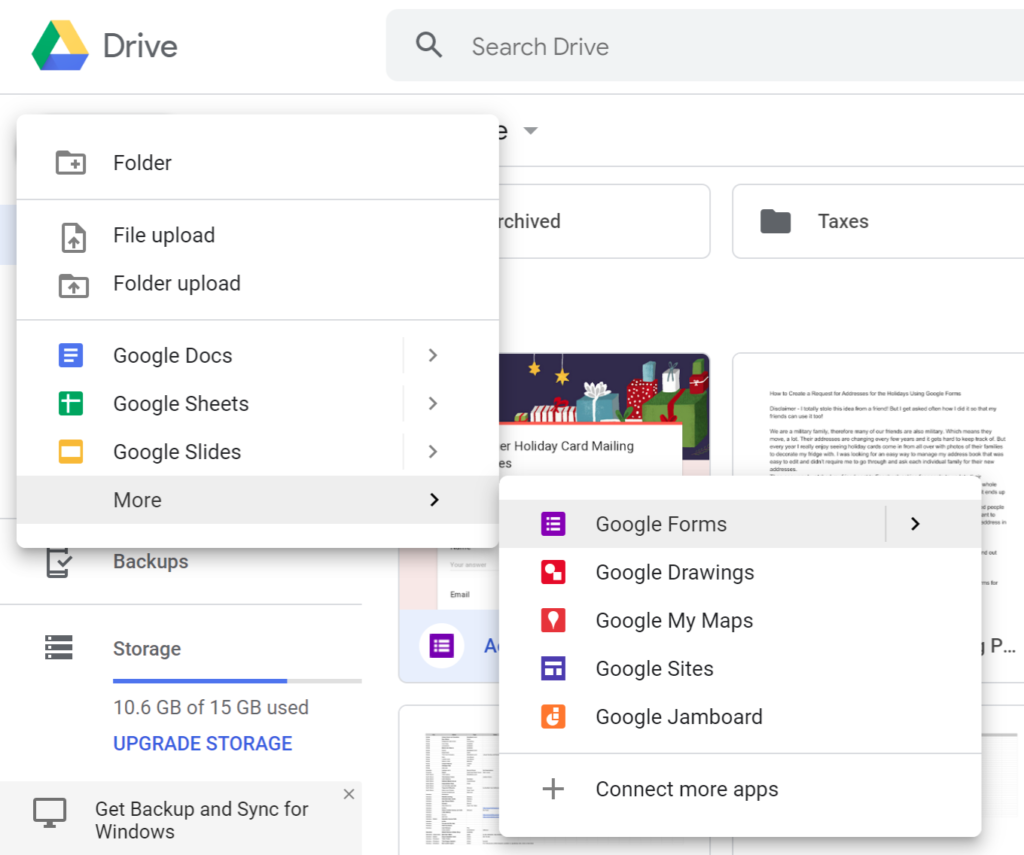Open the Storage sidebar item
Viewport: 1024px width, 855px height.
147,648
